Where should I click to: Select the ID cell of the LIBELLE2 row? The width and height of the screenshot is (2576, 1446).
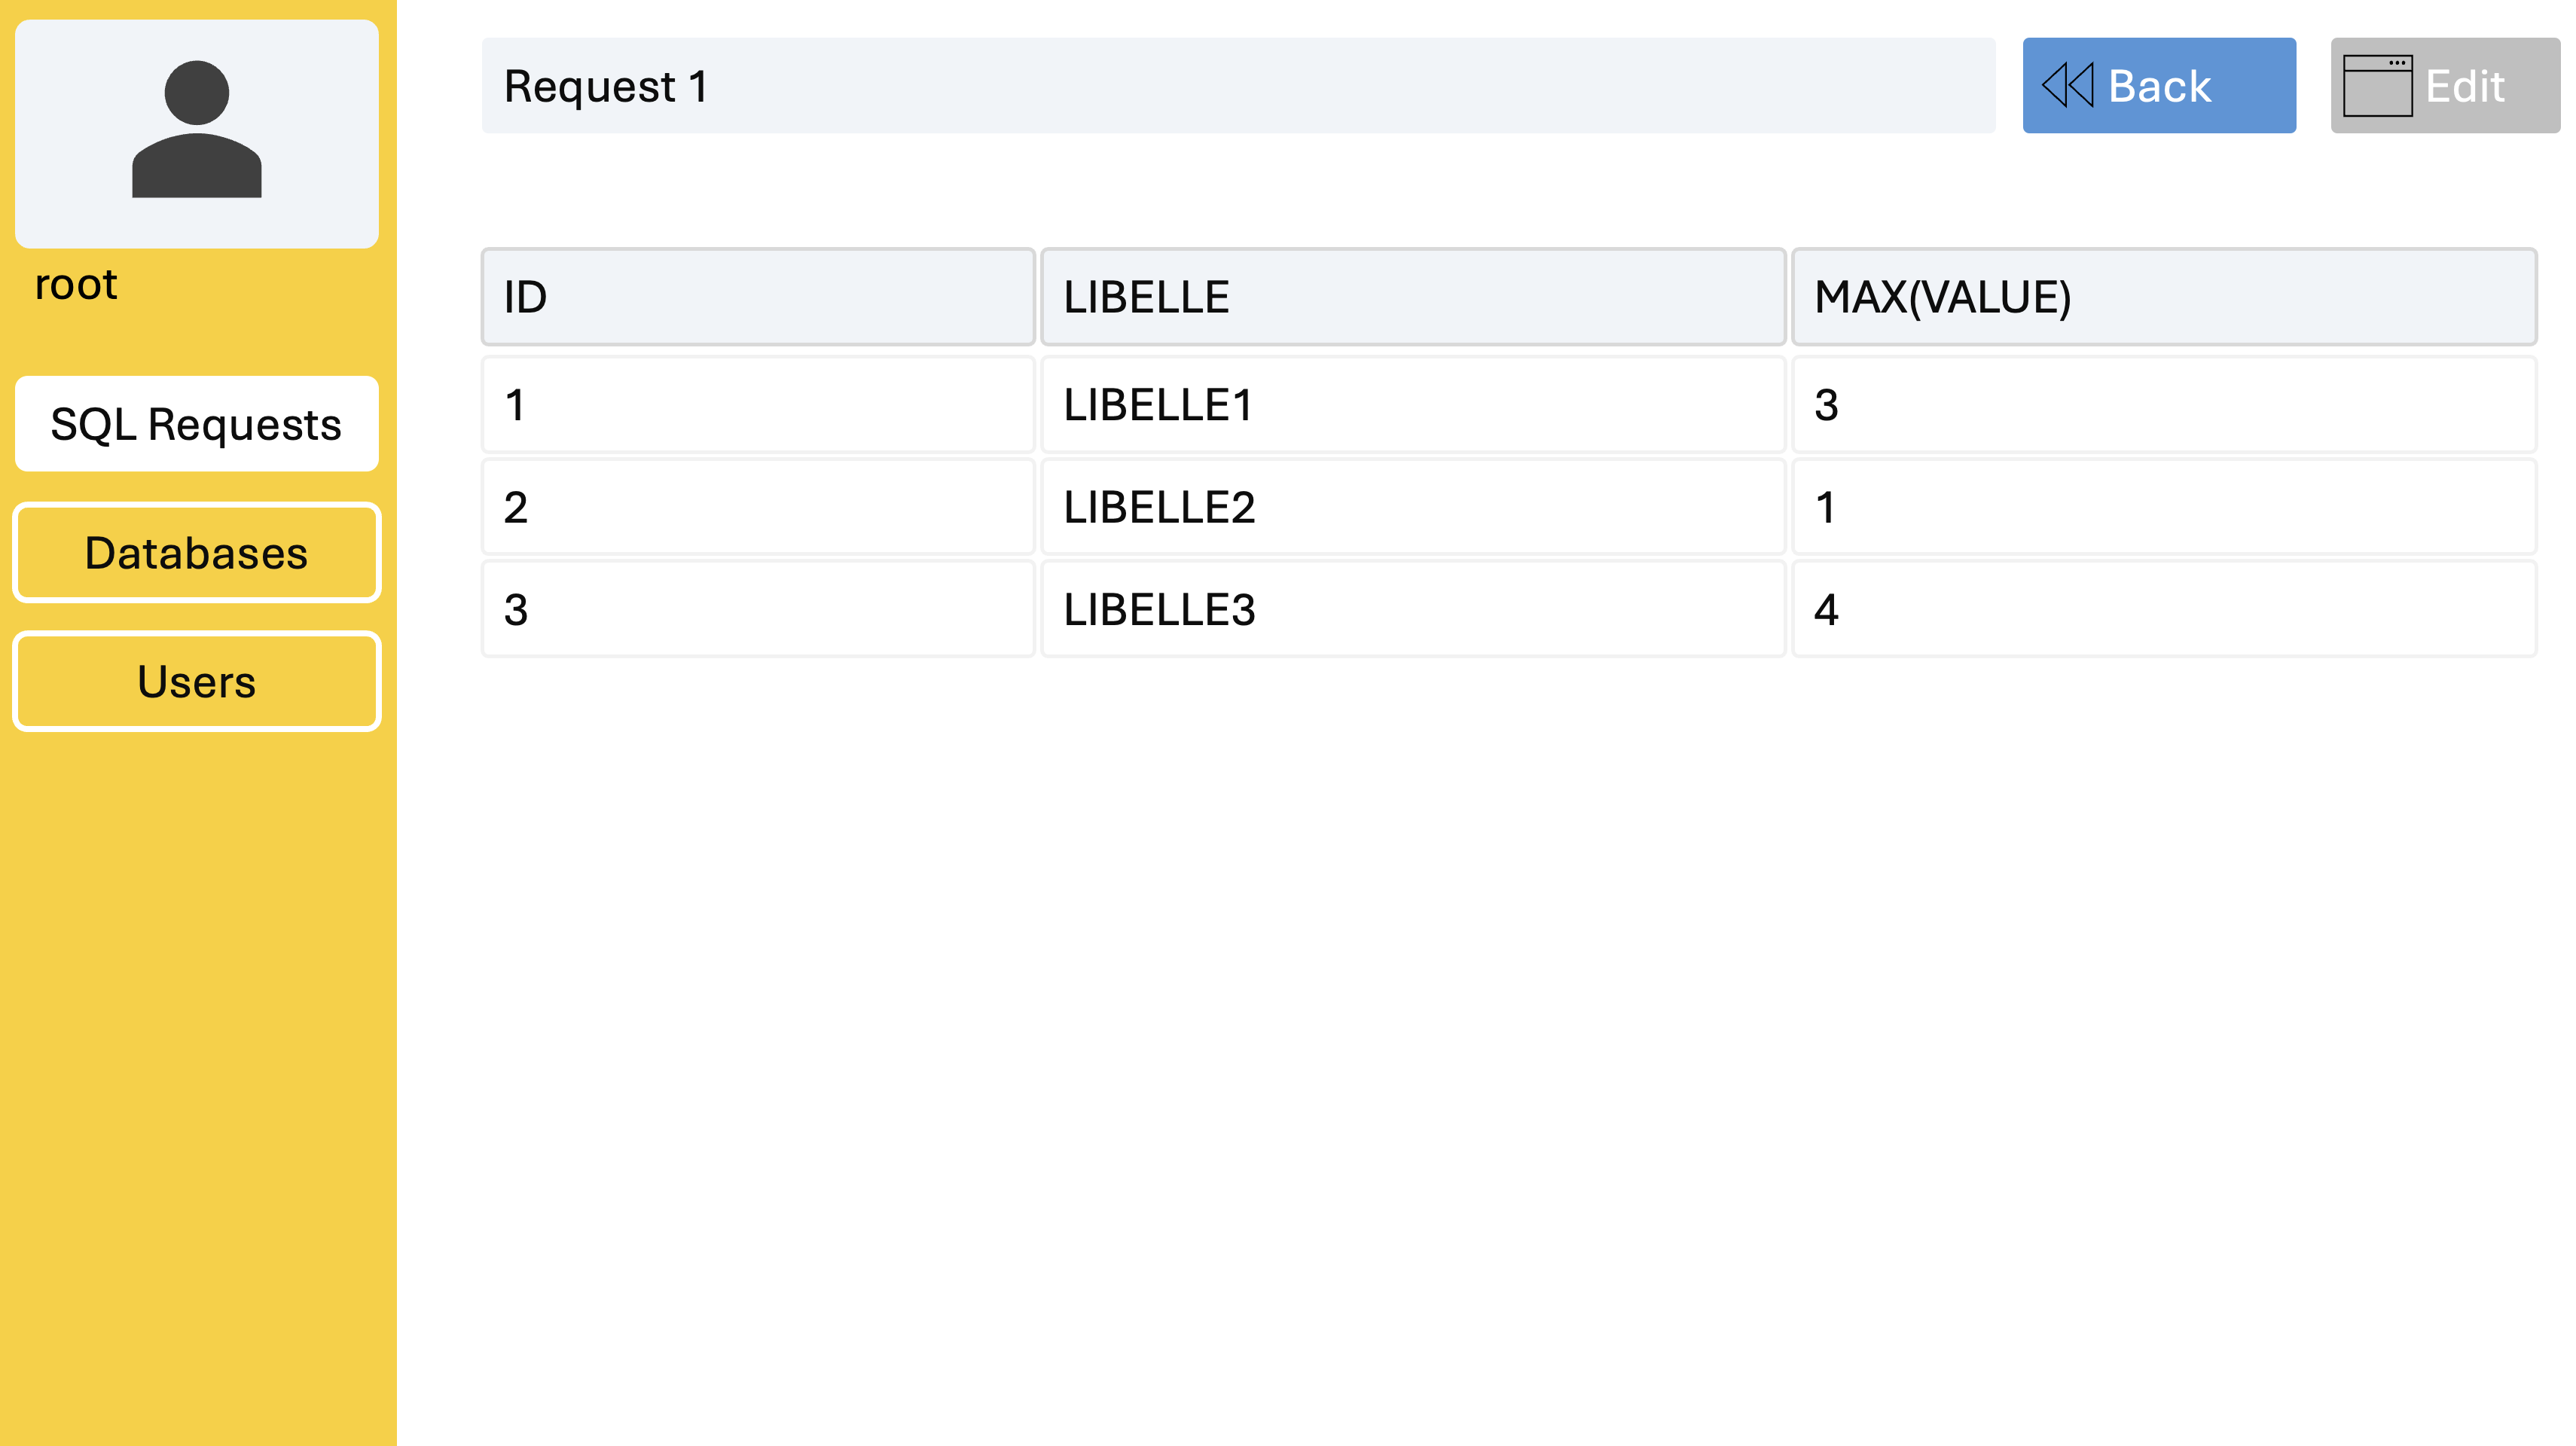(758, 507)
